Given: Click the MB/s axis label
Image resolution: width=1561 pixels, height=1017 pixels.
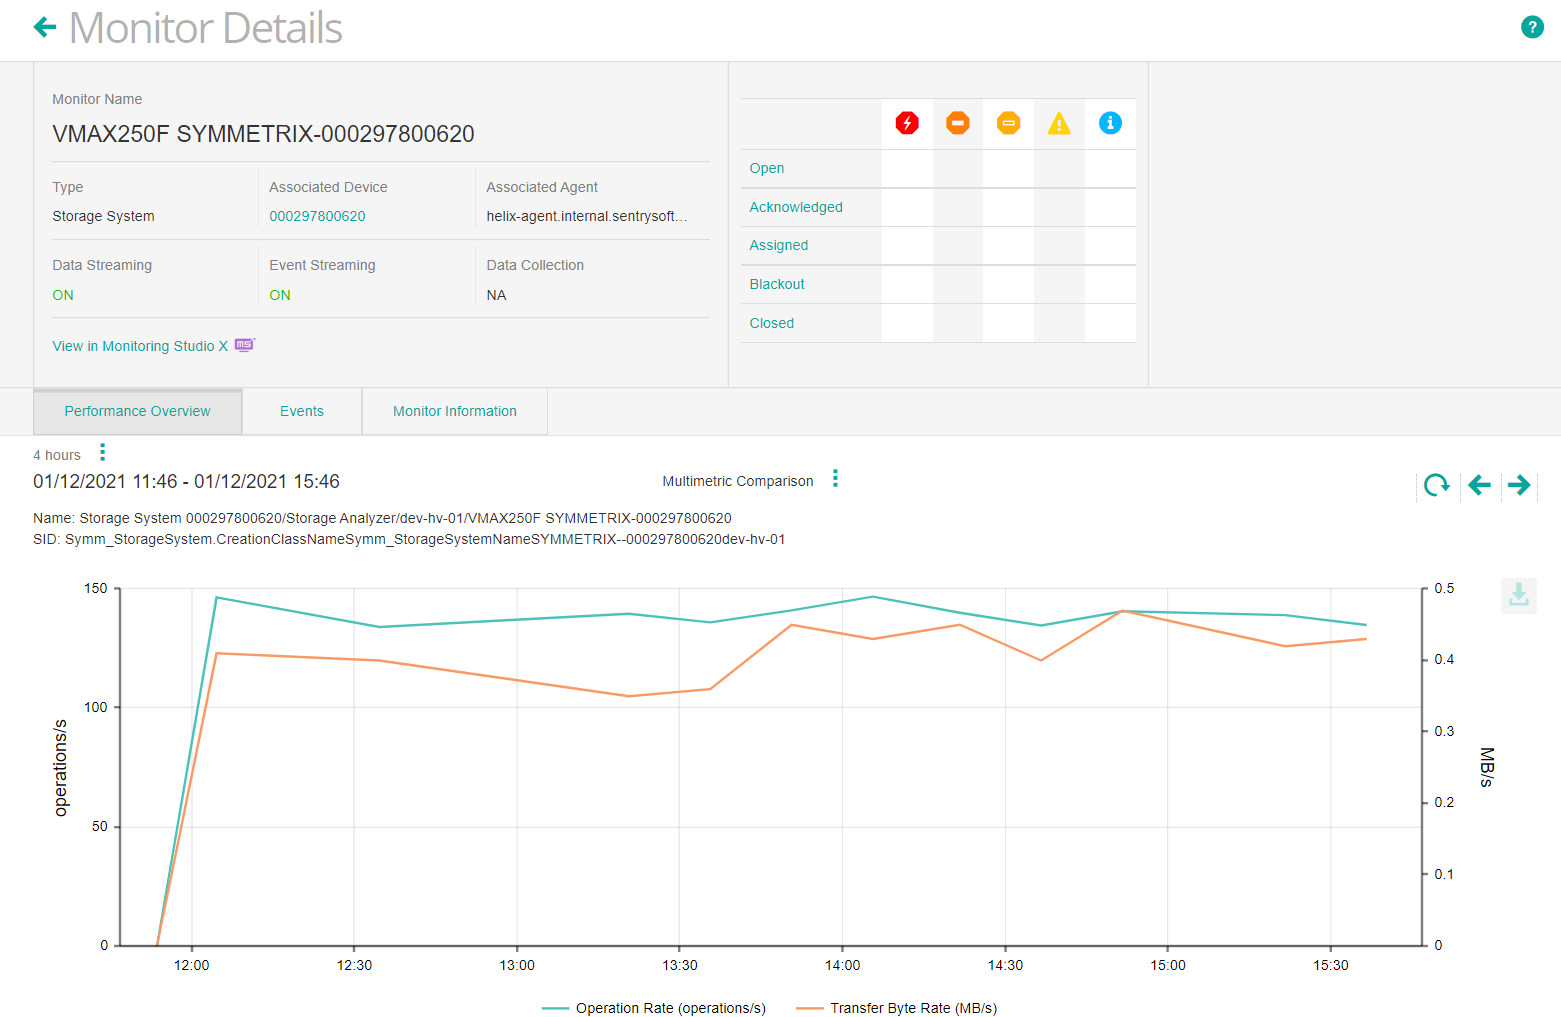Looking at the screenshot, I should [1486, 767].
